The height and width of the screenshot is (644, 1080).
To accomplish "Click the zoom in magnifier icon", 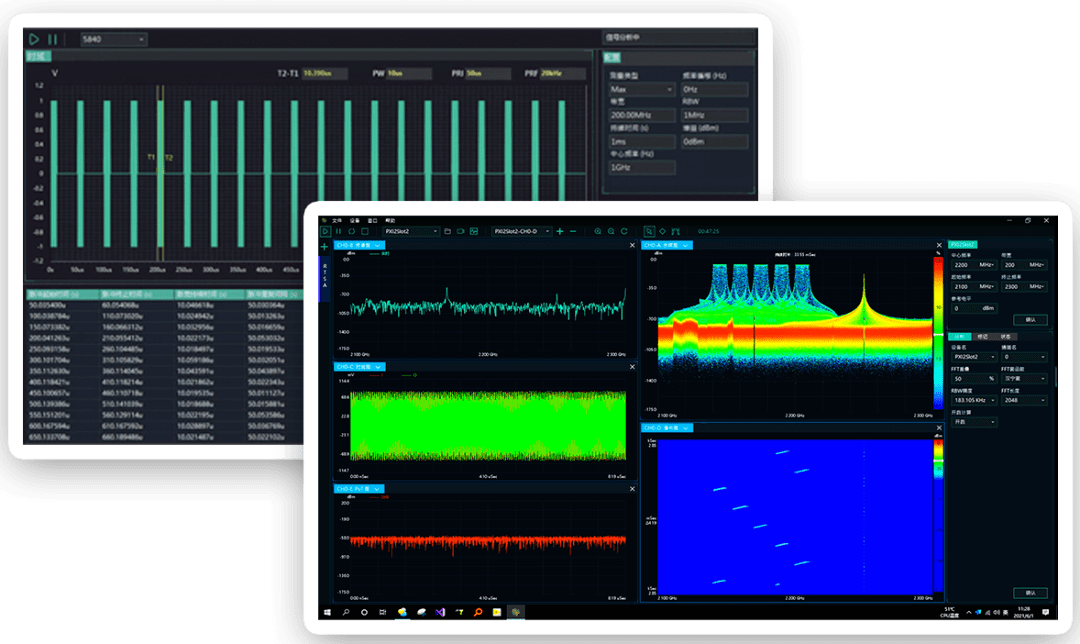I will (x=598, y=231).
